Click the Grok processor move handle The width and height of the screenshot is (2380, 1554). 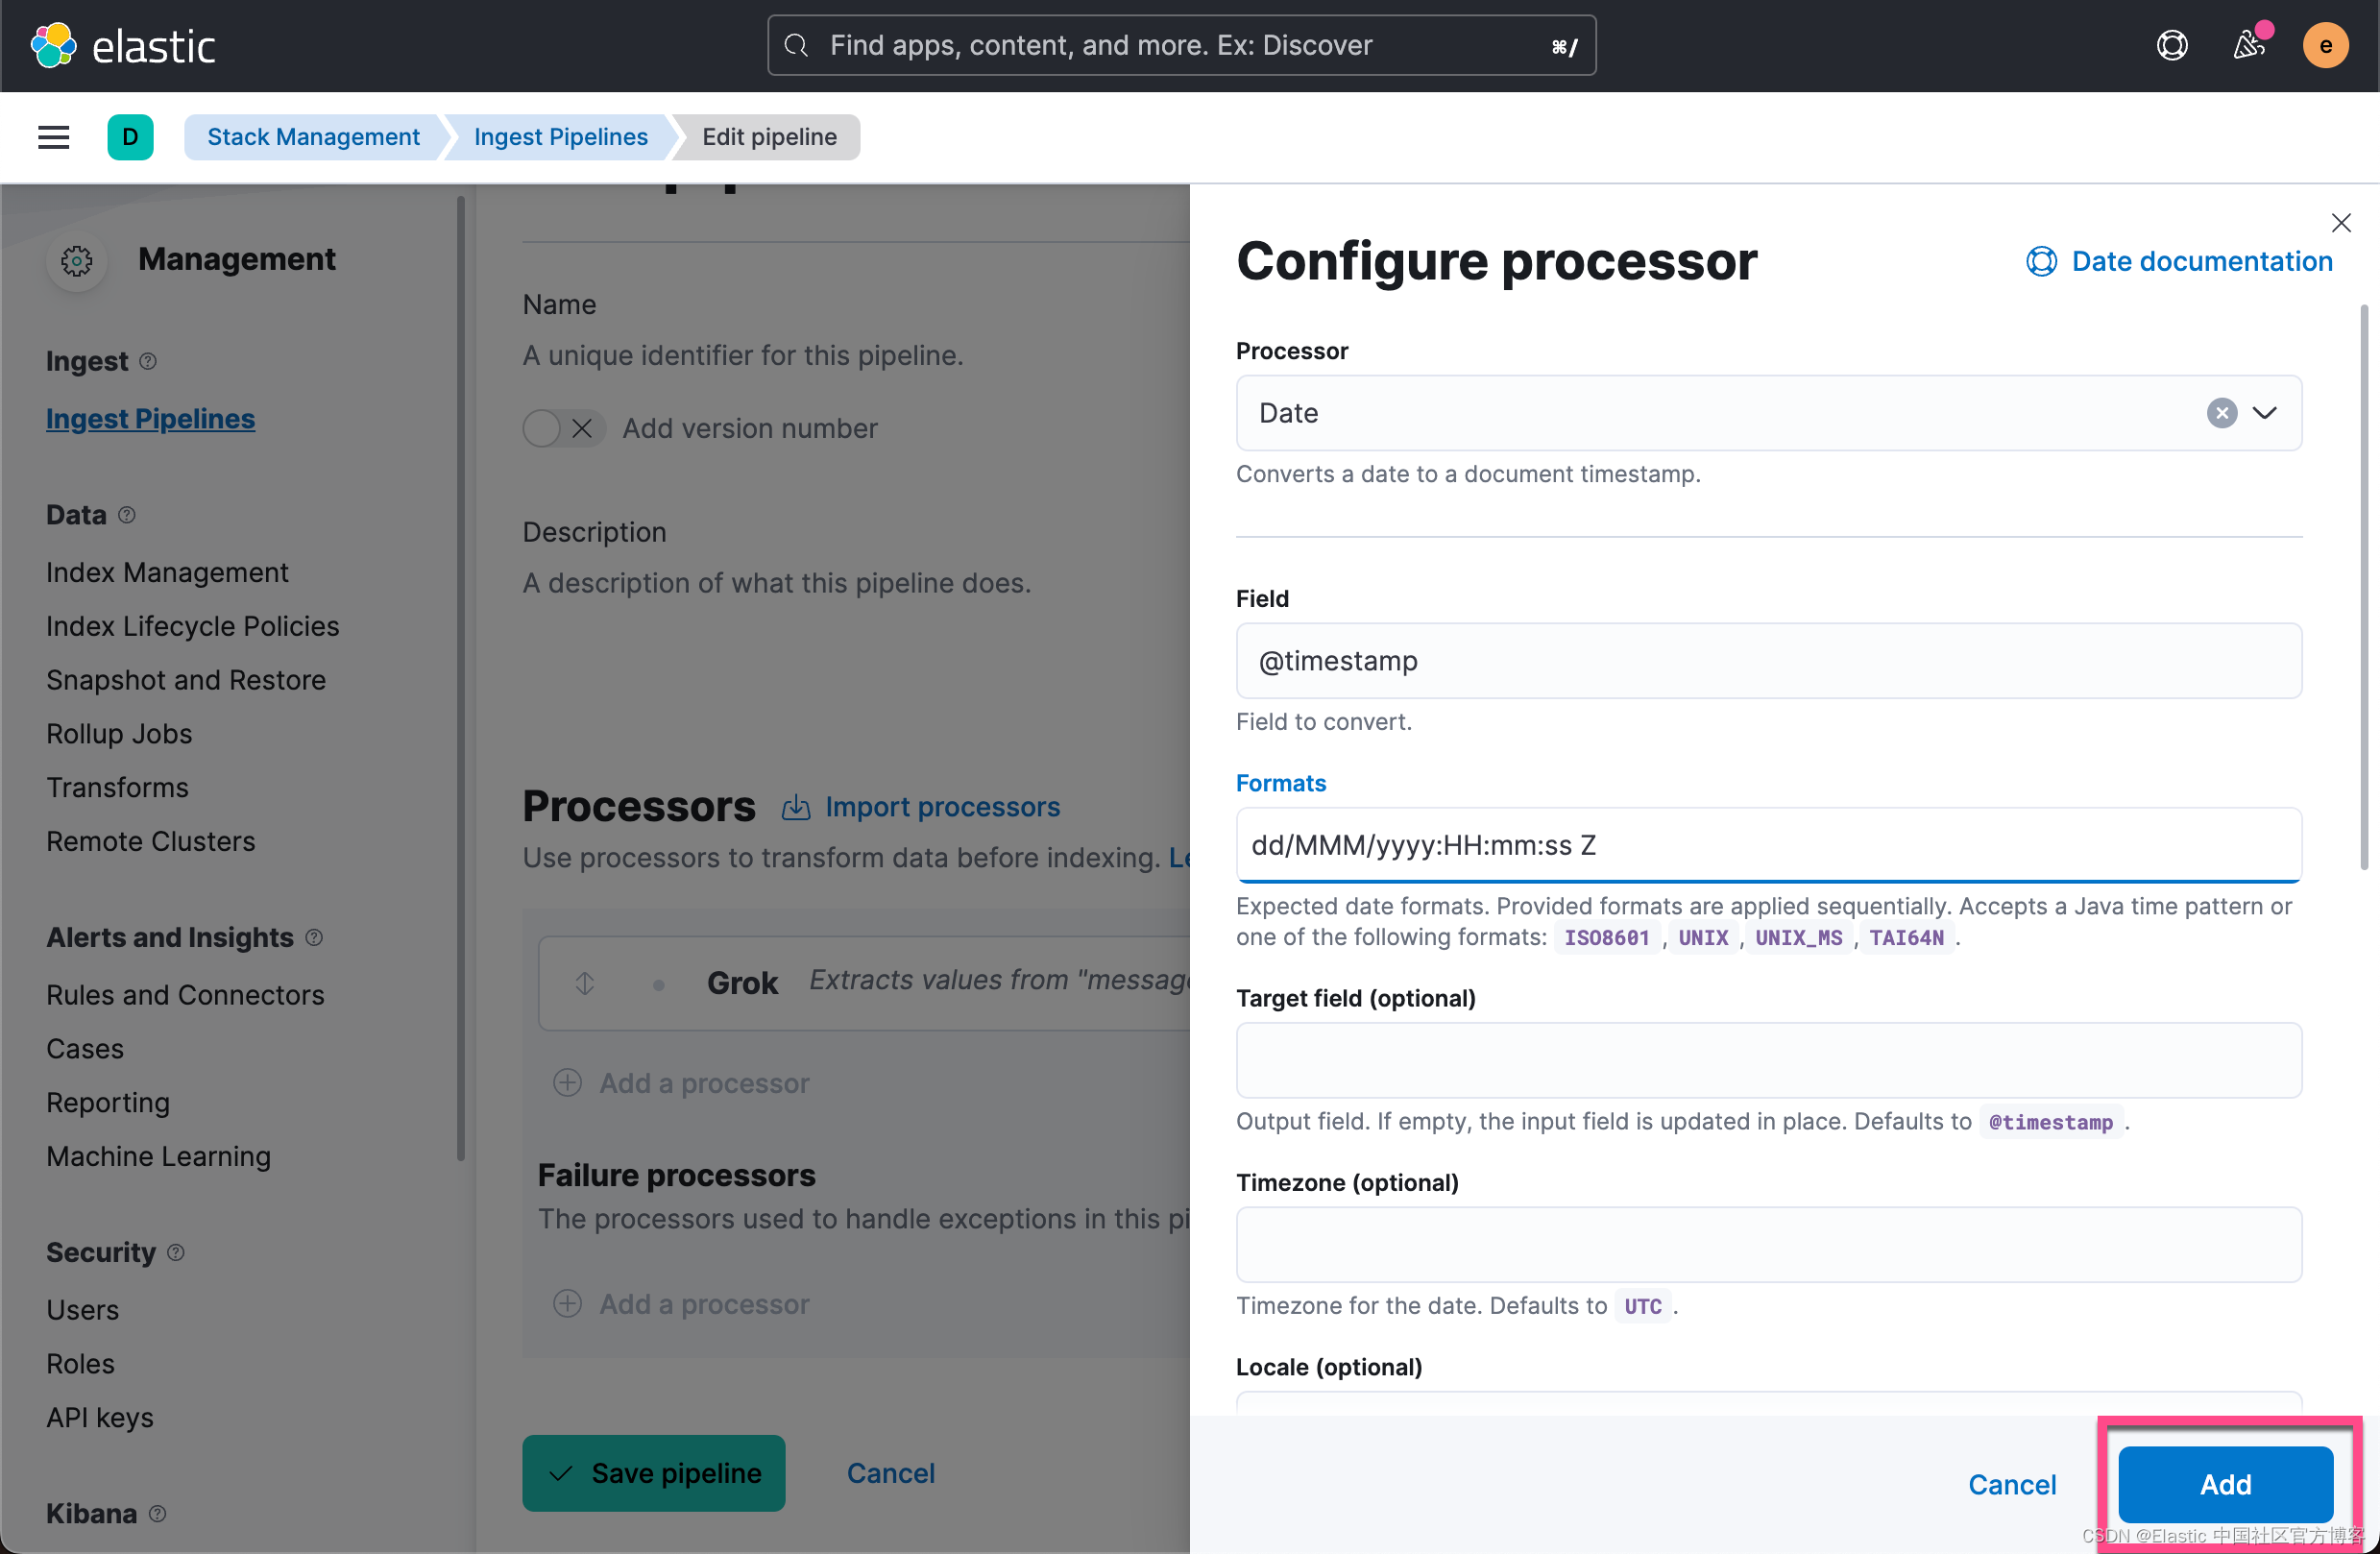pos(585,983)
